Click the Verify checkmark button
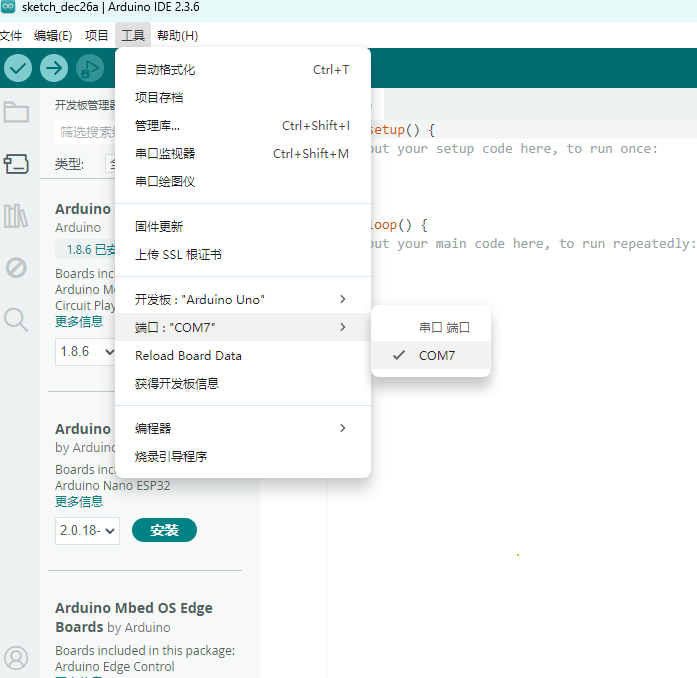 pyautogui.click(x=18, y=68)
